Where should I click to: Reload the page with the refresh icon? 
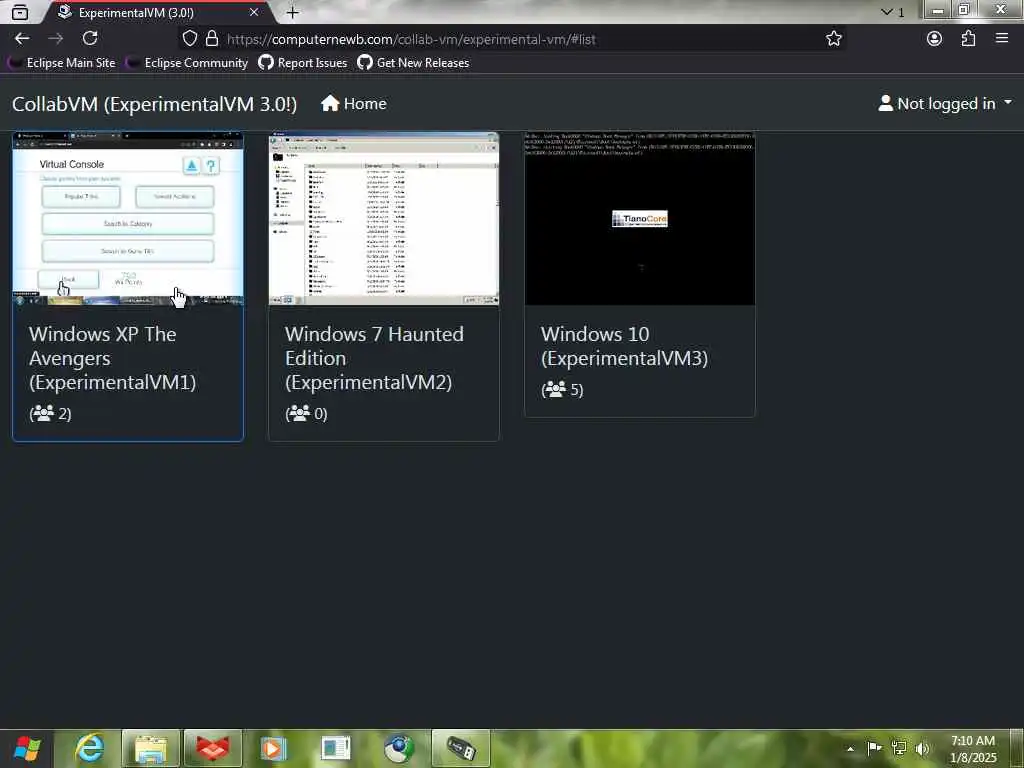[90, 39]
